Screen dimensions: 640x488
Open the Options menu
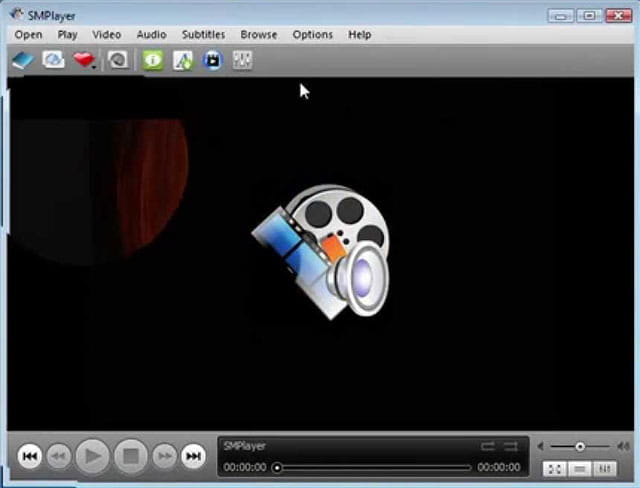[313, 35]
